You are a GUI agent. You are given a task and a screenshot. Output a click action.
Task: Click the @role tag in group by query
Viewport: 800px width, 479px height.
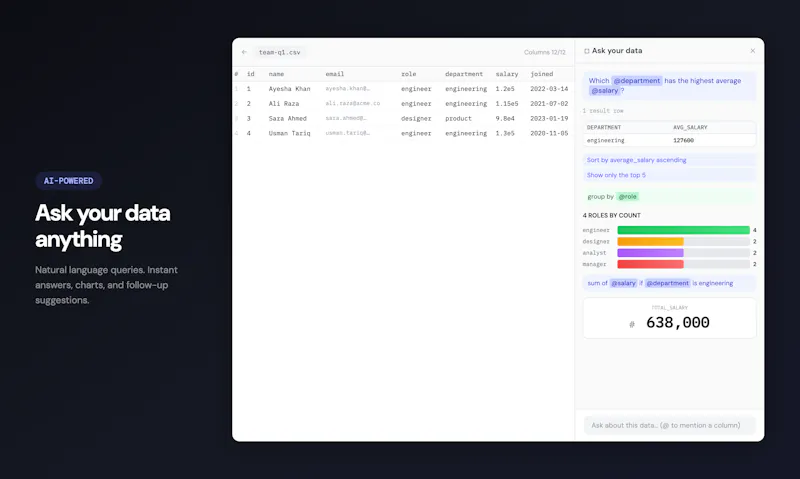tap(627, 196)
